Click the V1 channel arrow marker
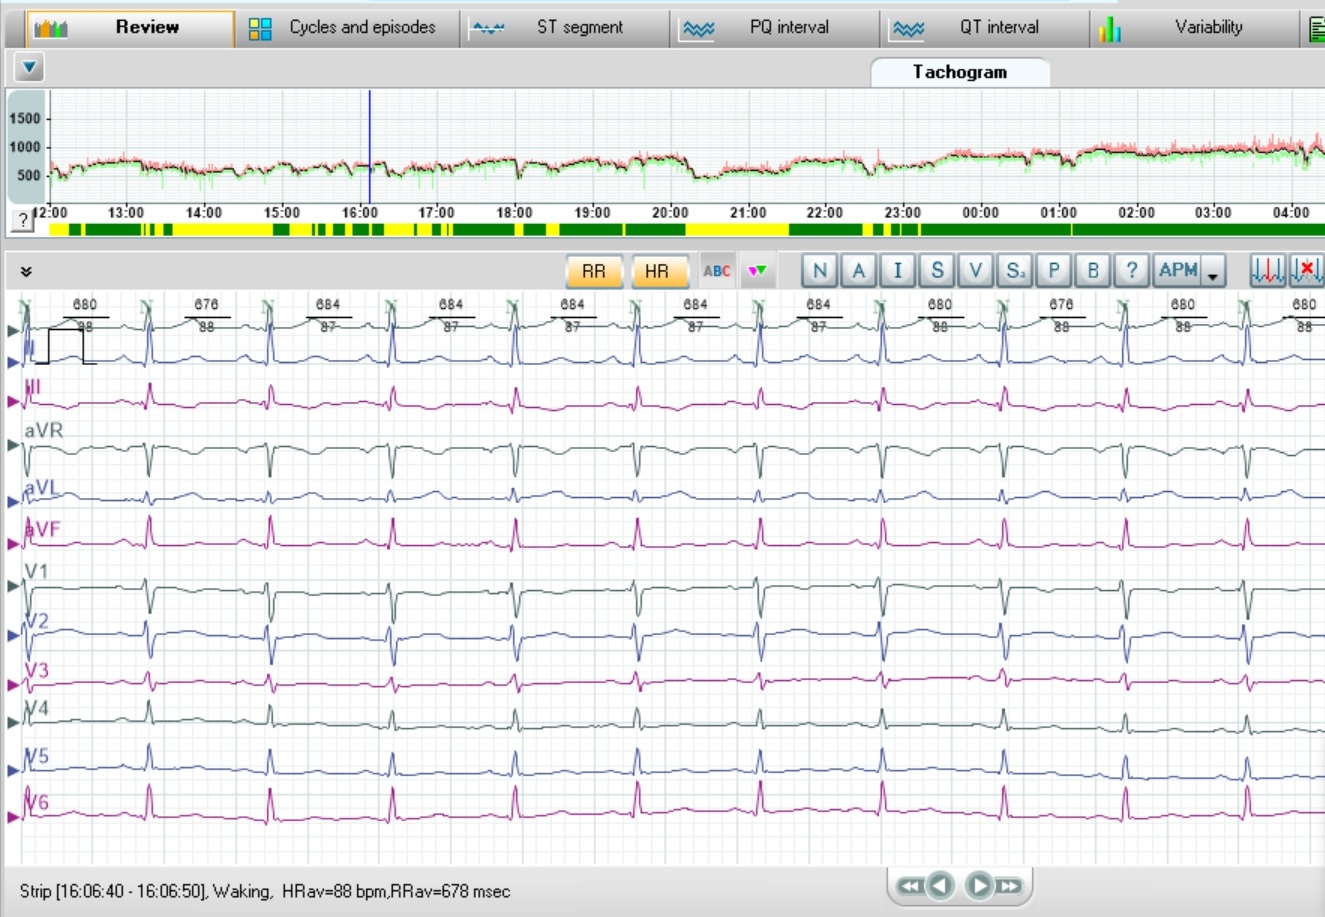The width and height of the screenshot is (1325, 917). (x=13, y=586)
